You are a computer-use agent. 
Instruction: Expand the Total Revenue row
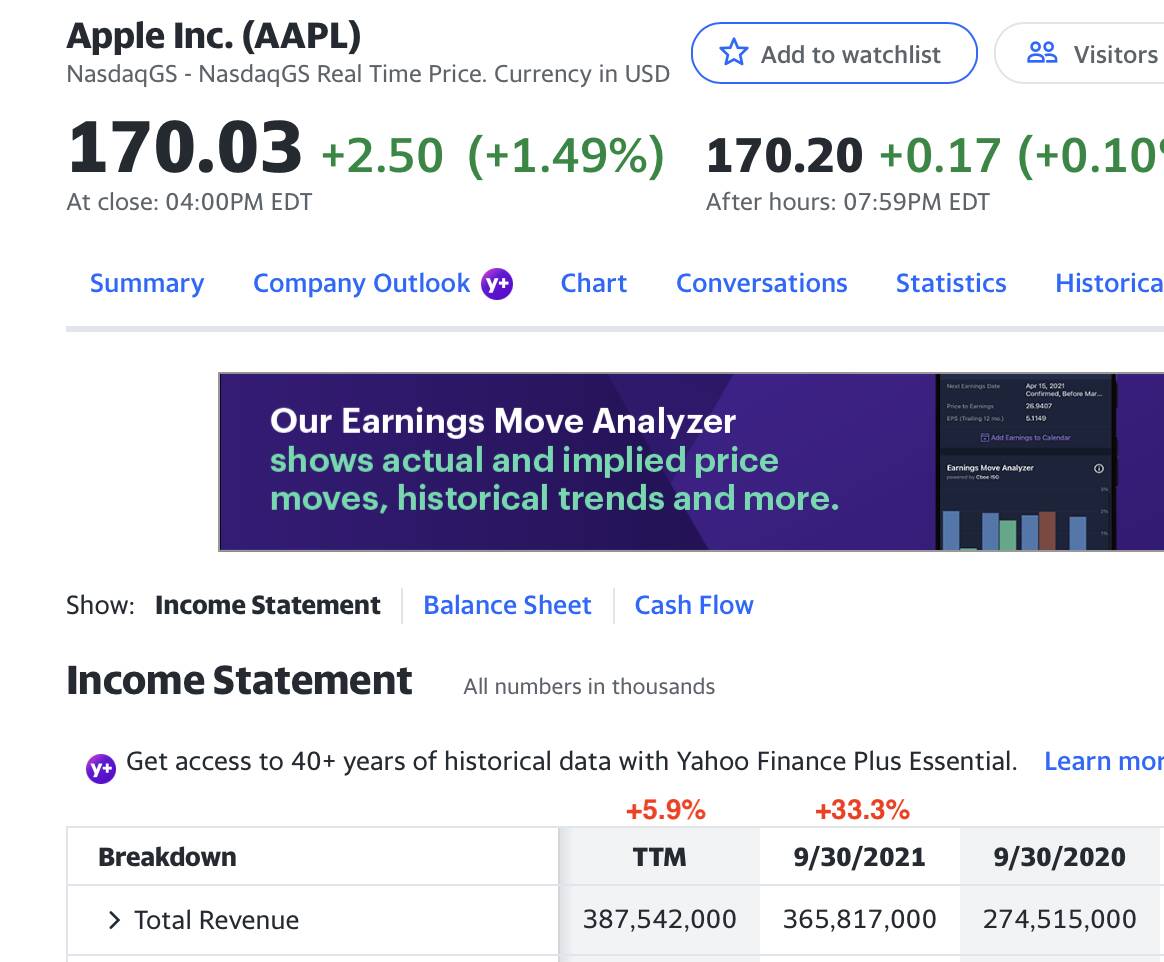pos(114,920)
